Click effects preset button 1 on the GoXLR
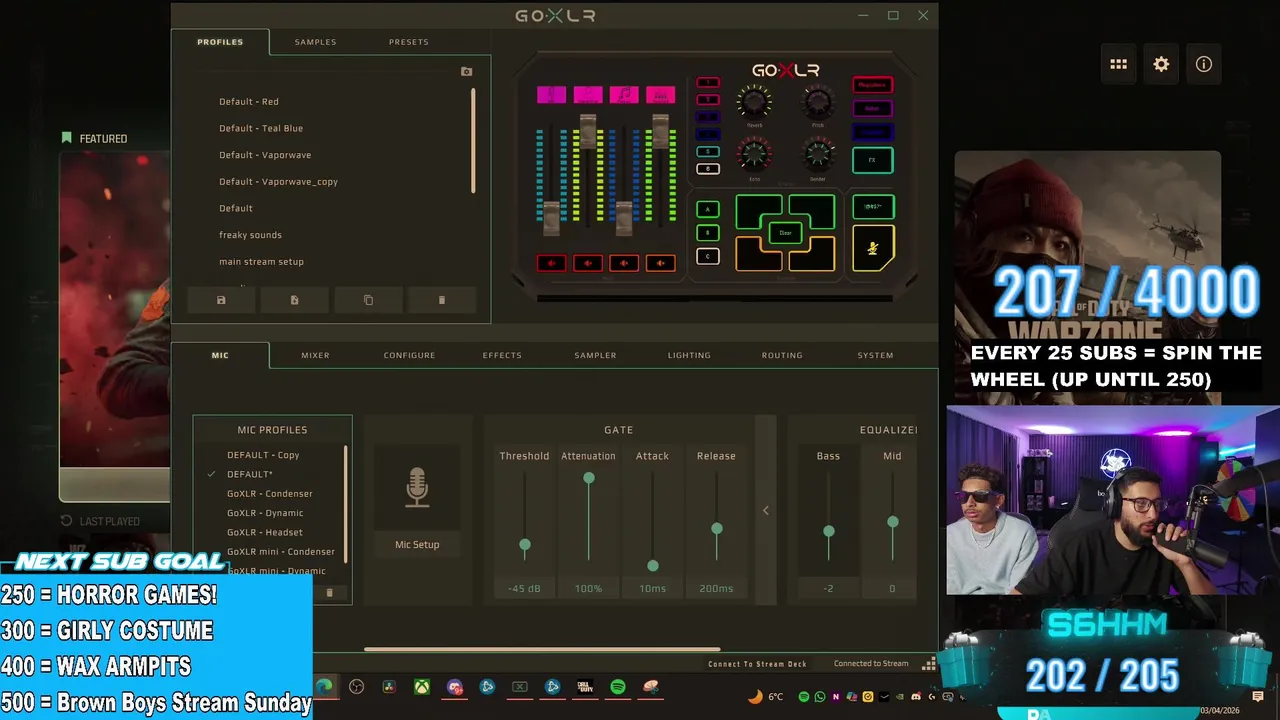This screenshot has height=720, width=1280. tap(708, 82)
